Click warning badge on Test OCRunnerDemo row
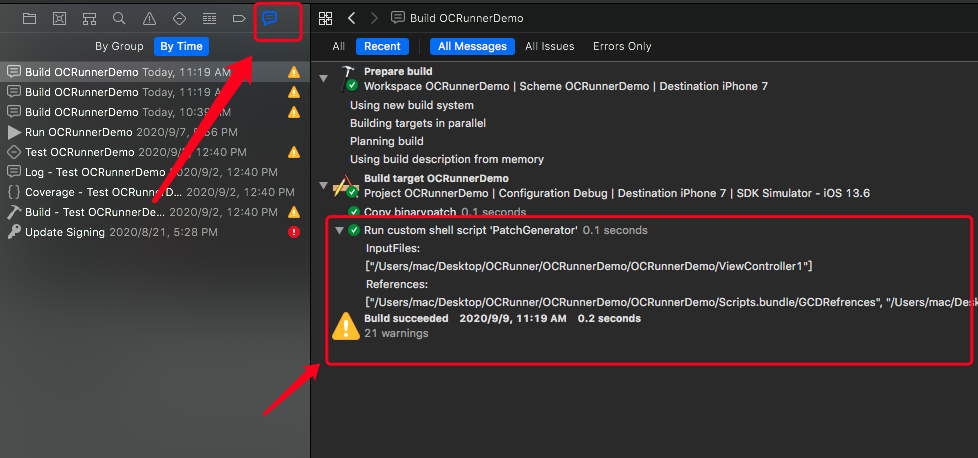The image size is (978, 458). click(294, 152)
